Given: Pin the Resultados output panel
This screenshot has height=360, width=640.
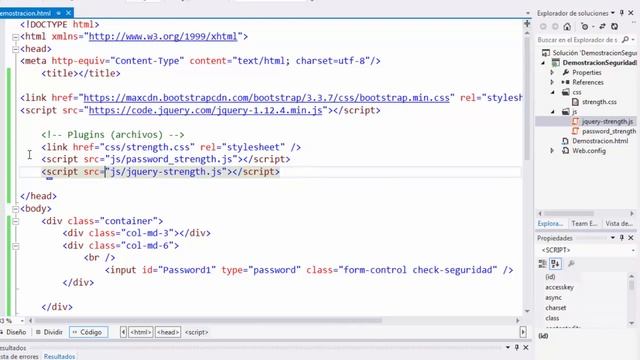Looking at the screenshot, I should tap(517, 347).
